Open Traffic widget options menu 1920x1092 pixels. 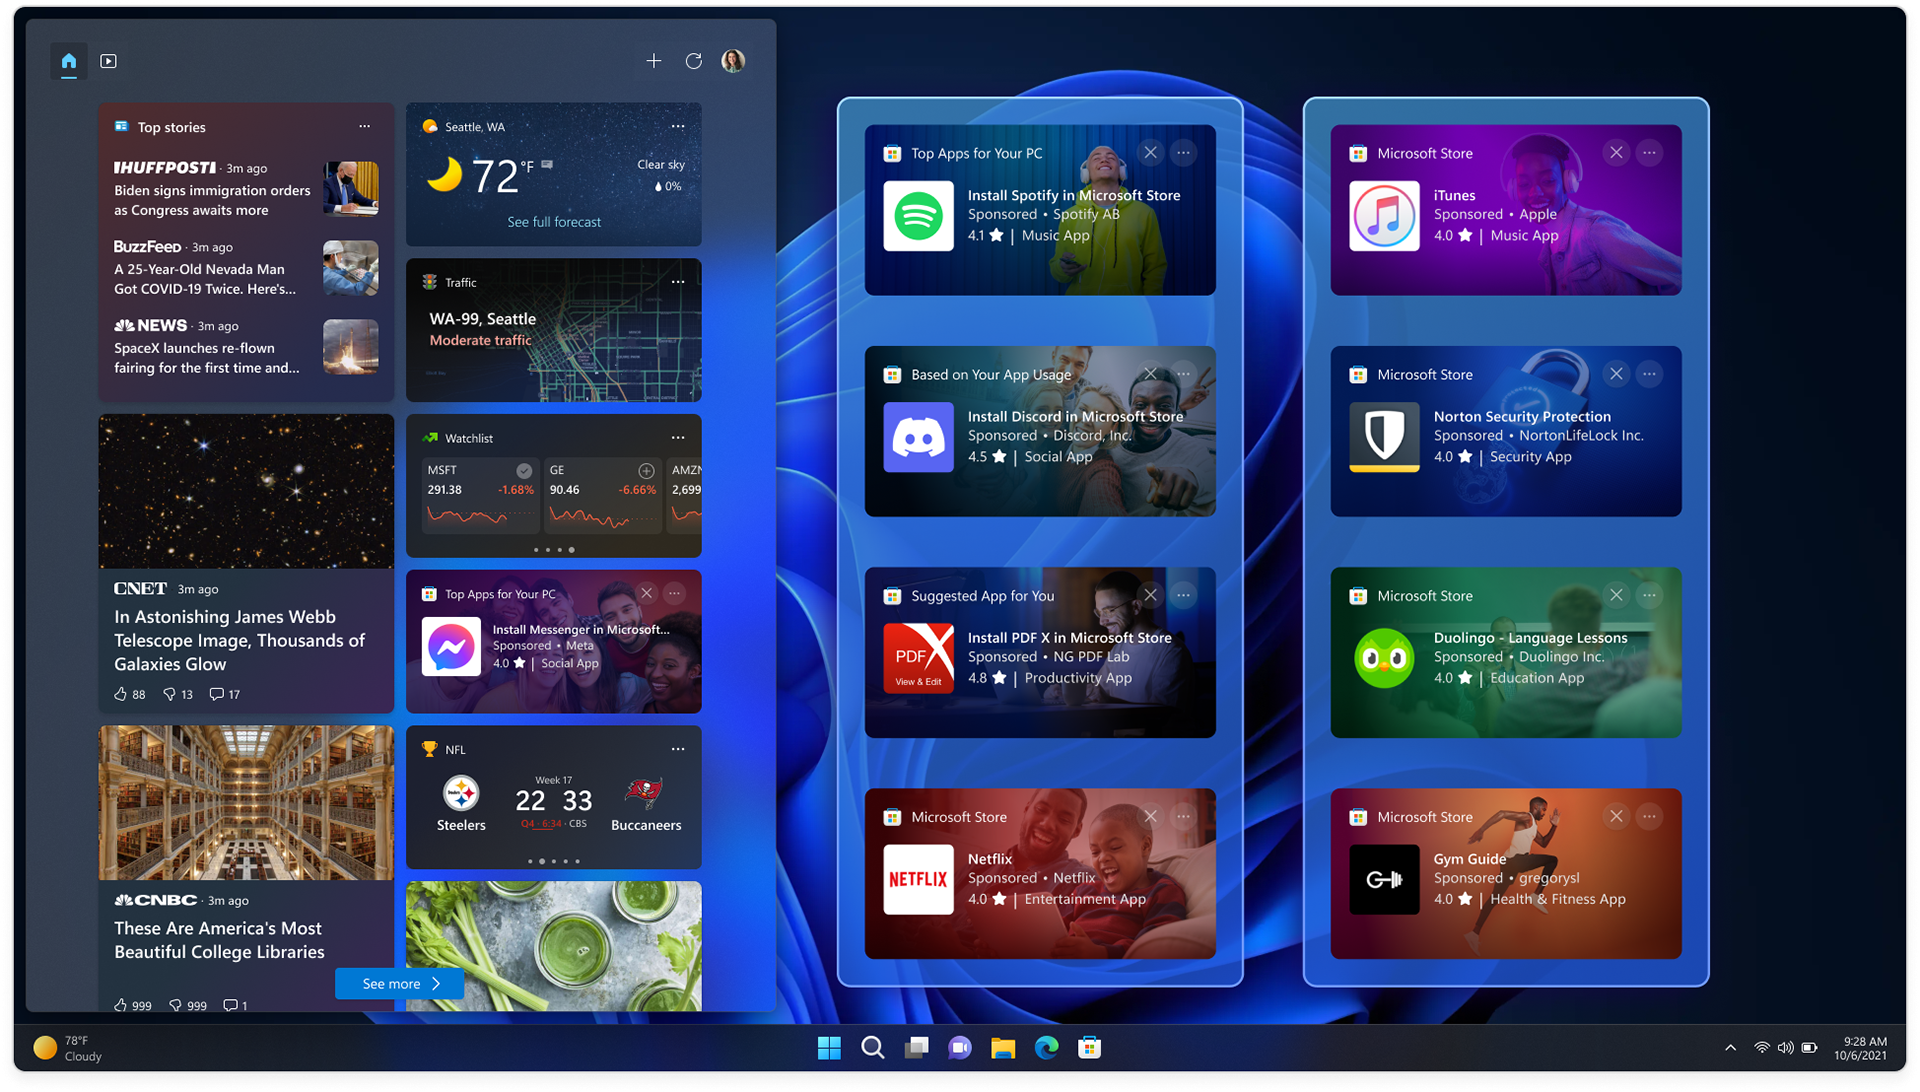tap(678, 282)
